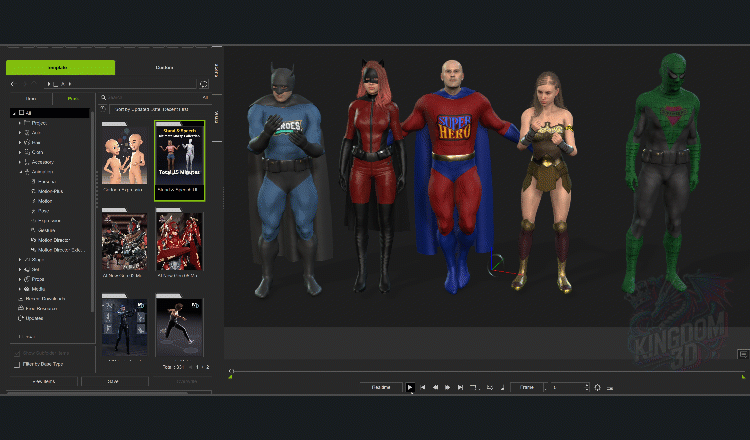Toggle the All checkbox in the tree
Screen dimensions: 750x440
(x=21, y=112)
